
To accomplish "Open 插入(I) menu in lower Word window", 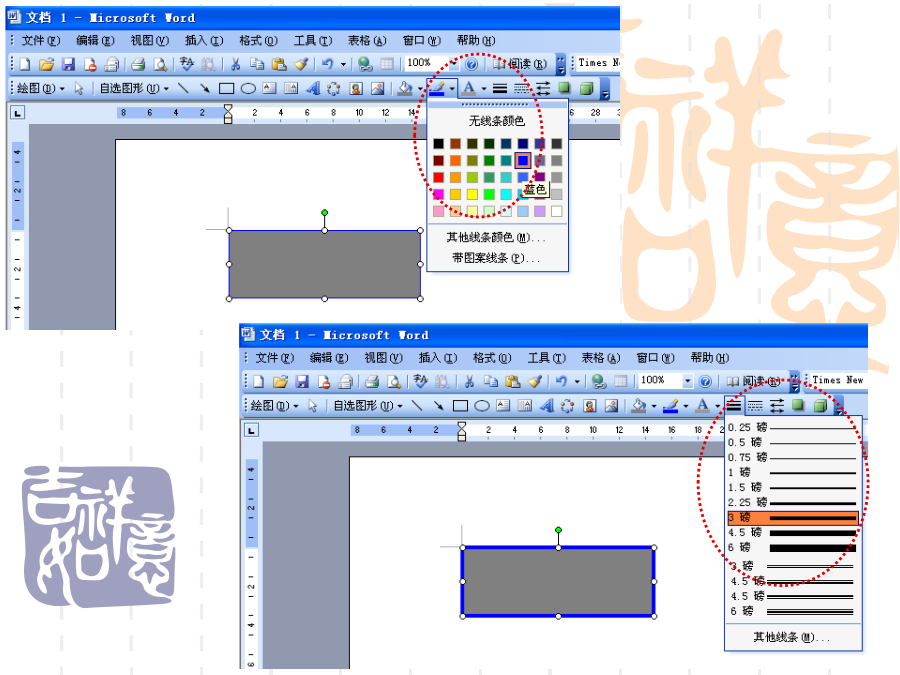I will 438,358.
